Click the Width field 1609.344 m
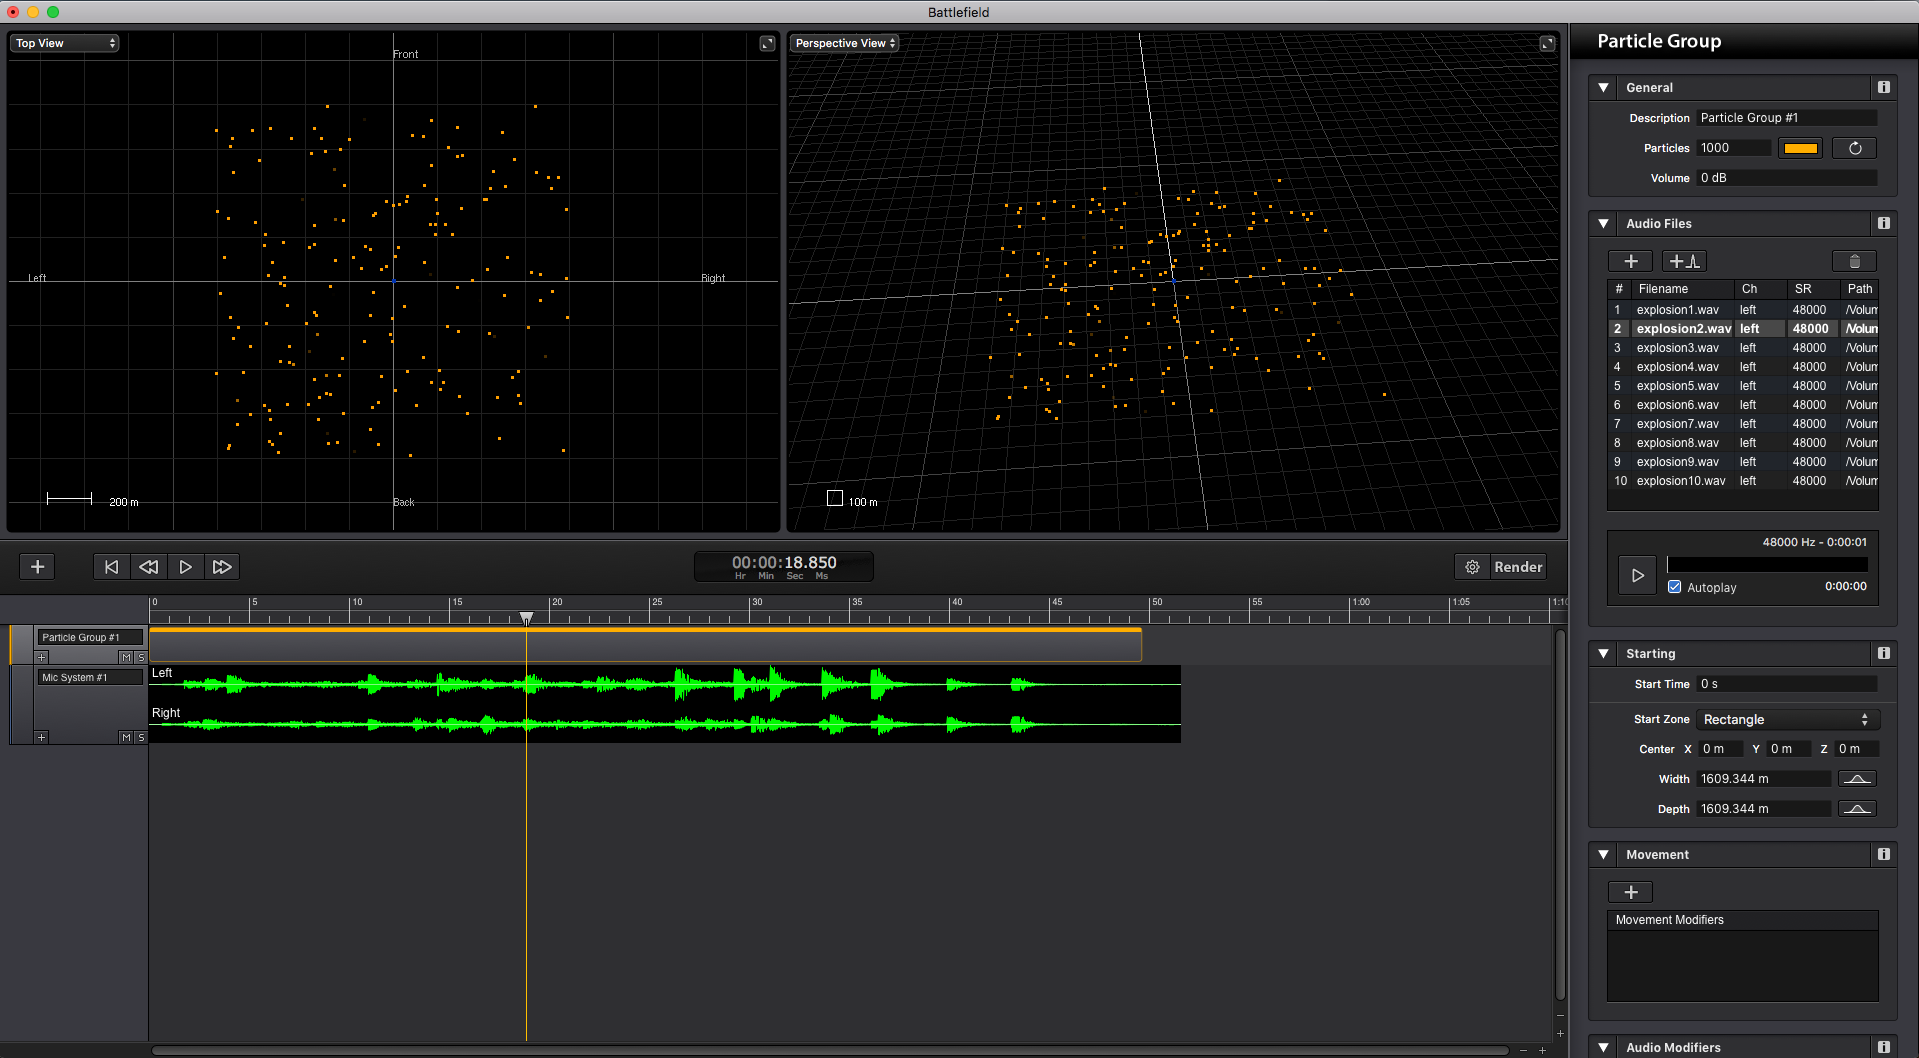Image resolution: width=1919 pixels, height=1058 pixels. point(1764,779)
